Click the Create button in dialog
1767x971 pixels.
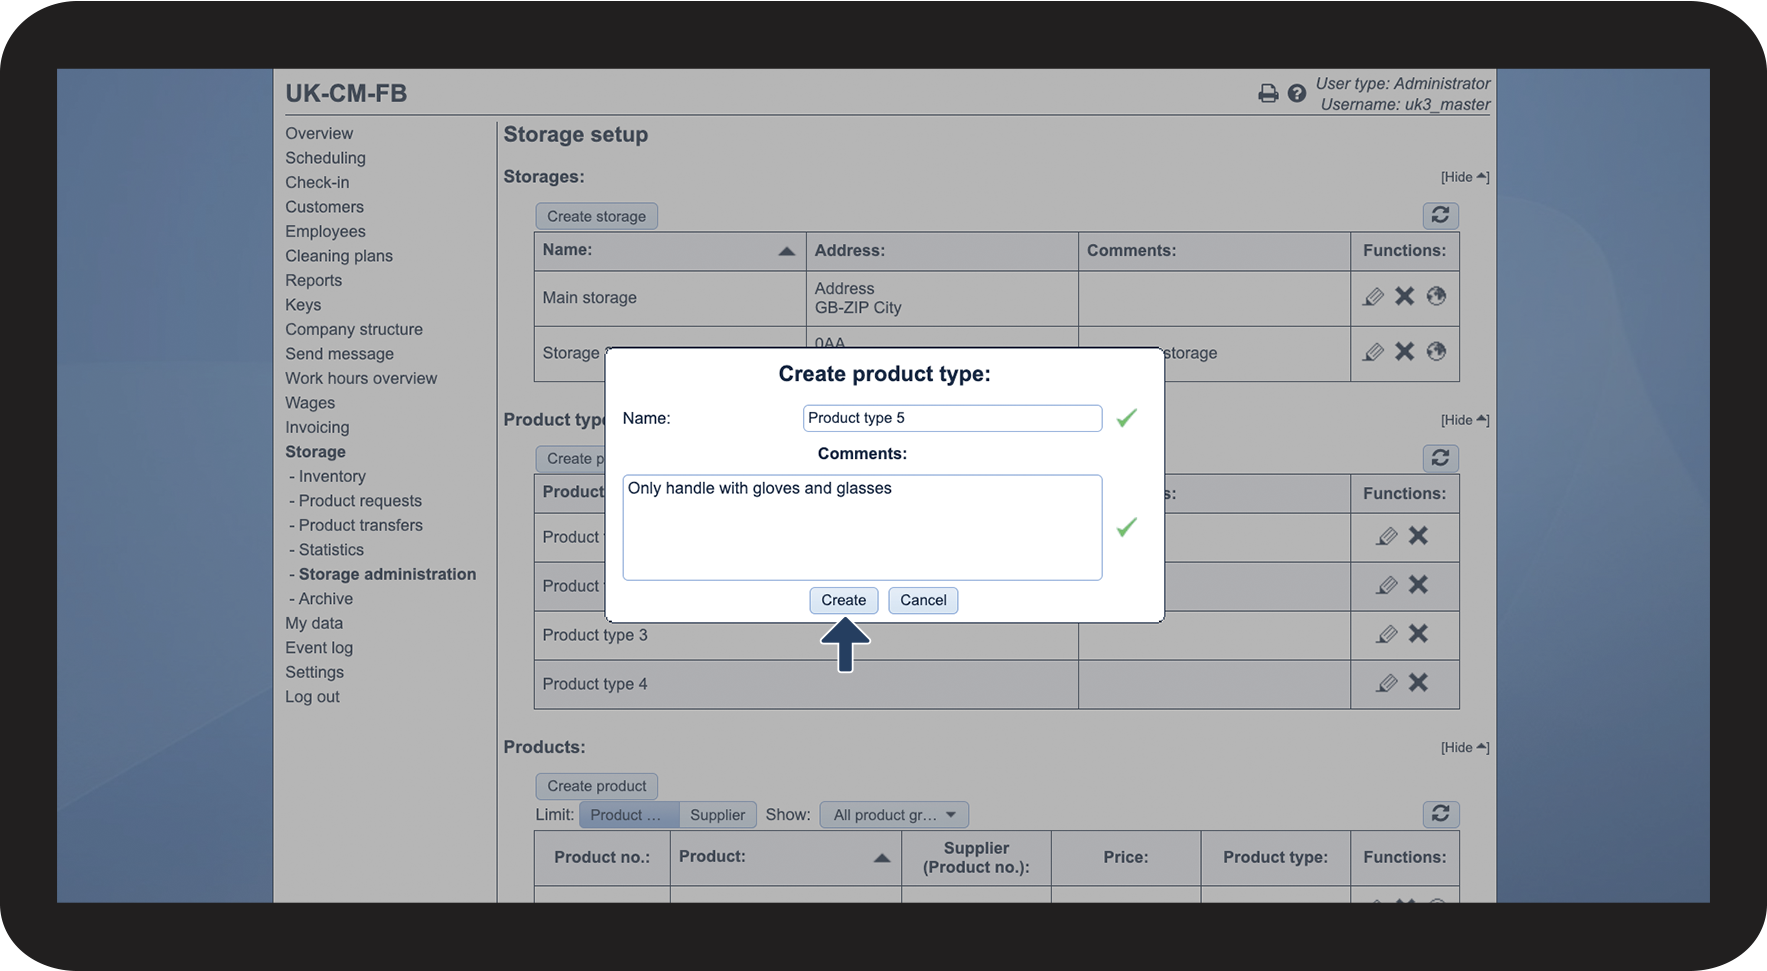[x=843, y=600]
